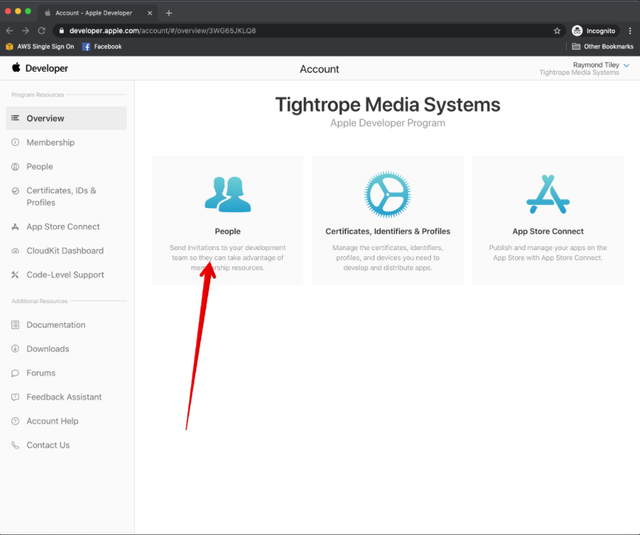Click the Account page title
Image resolution: width=640 pixels, height=535 pixels.
point(319,69)
